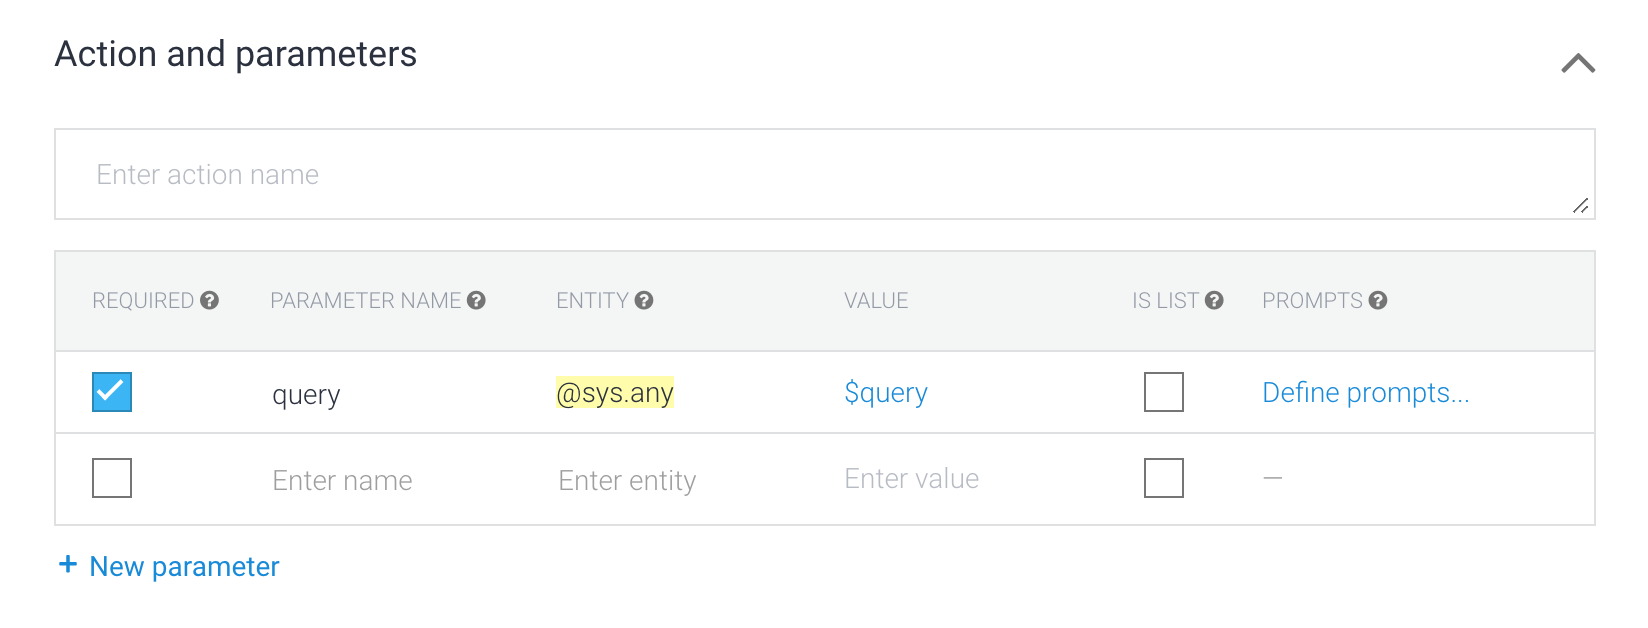The image size is (1648, 628).
Task: Click help icon beside IS LIST header
Action: point(1214,300)
